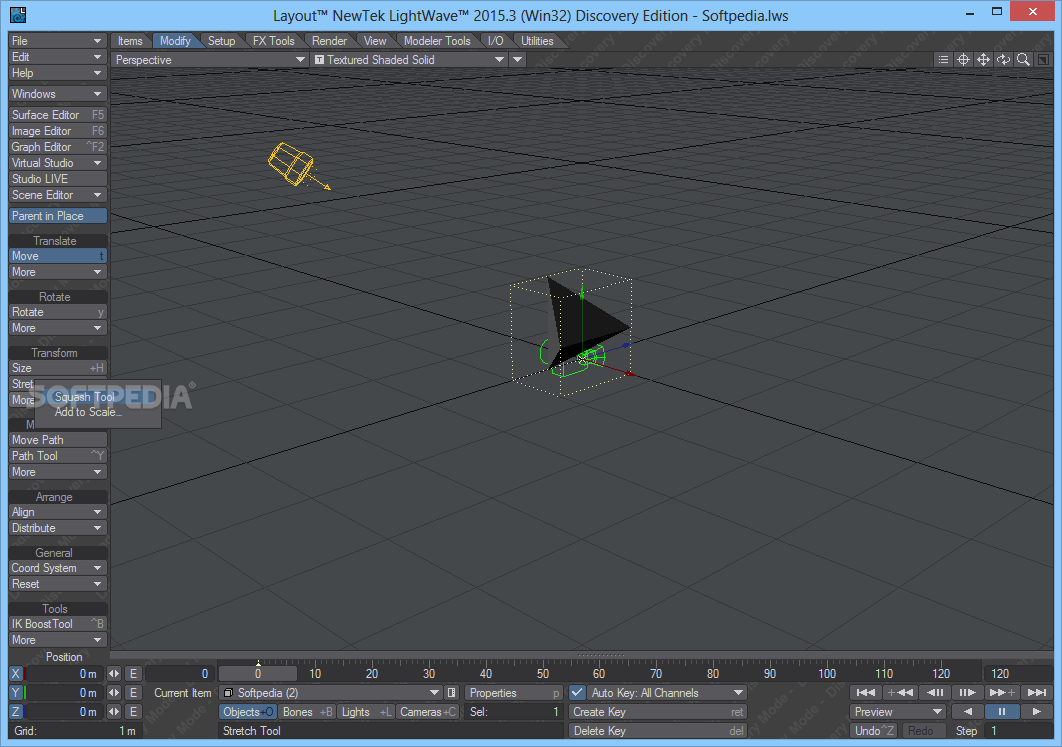This screenshot has width=1062, height=747.
Task: Switch selection mode to Lights
Action: [366, 712]
